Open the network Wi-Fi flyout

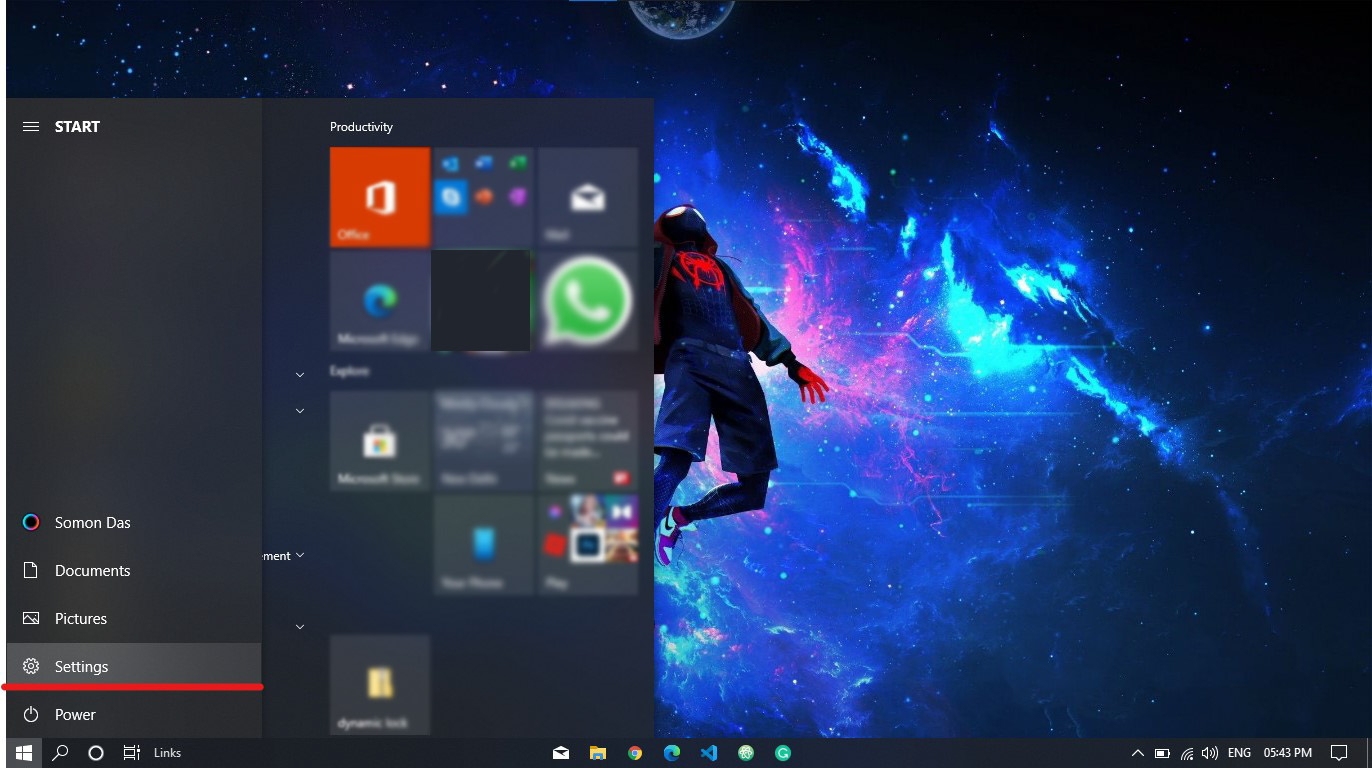(1187, 753)
